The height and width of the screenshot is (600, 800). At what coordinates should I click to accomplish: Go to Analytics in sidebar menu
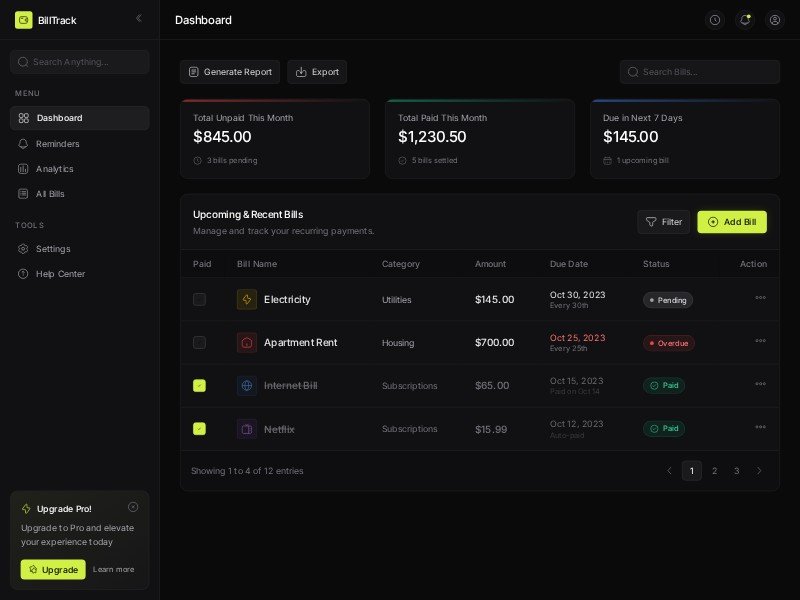coord(55,169)
